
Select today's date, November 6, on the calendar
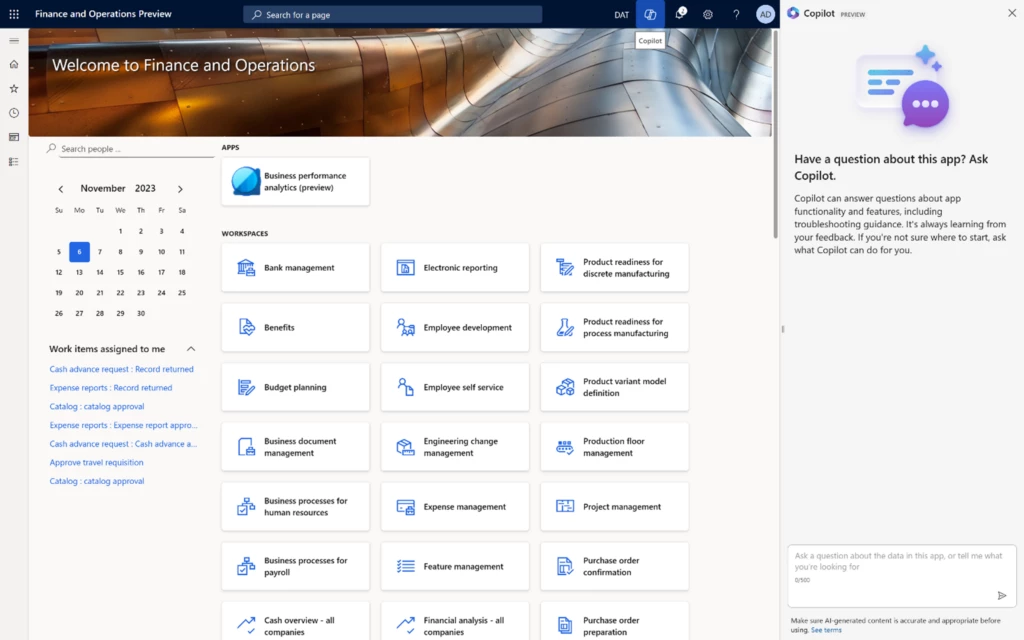point(79,252)
